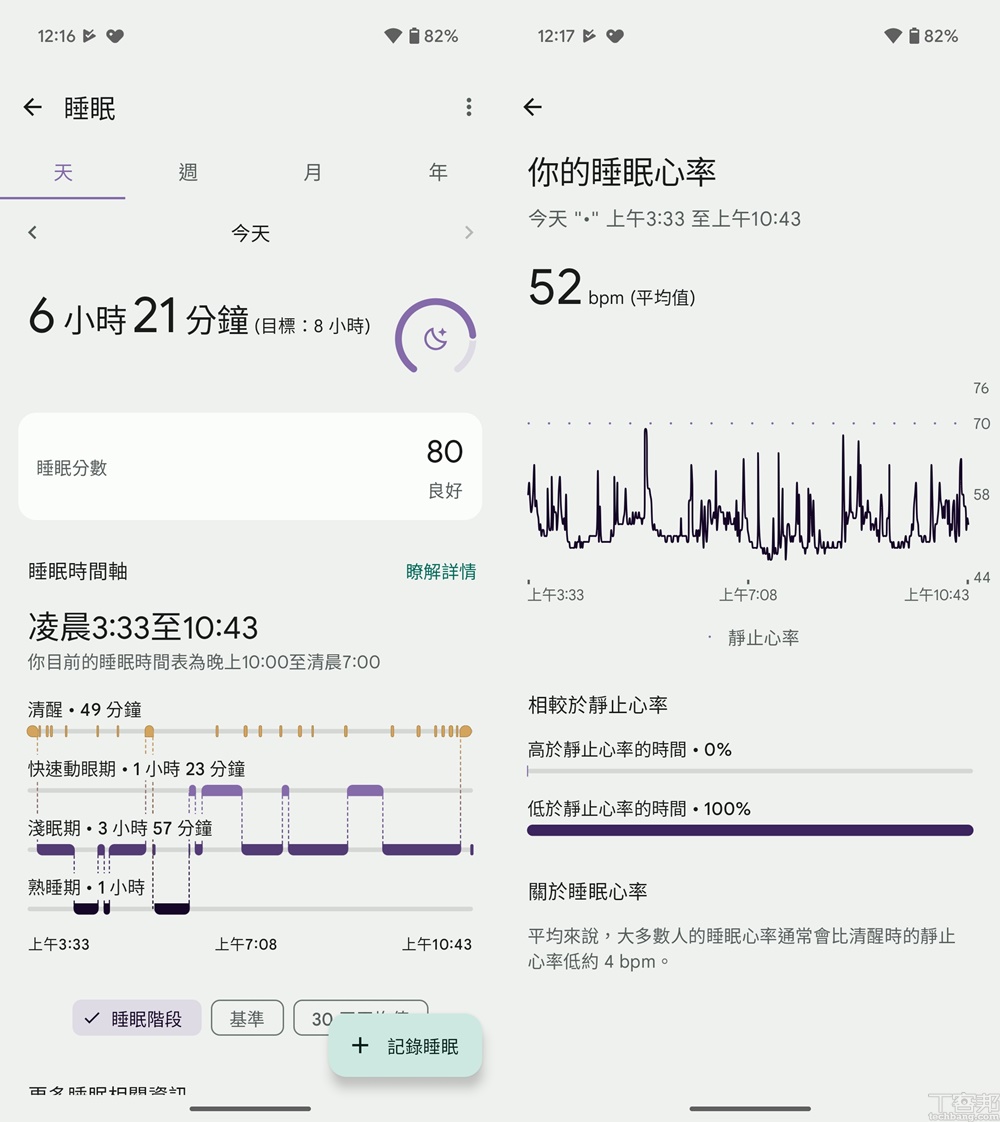The image size is (1000, 1122).
Task: Tap the 相較於靜止心率 heading
Action: pos(597,705)
